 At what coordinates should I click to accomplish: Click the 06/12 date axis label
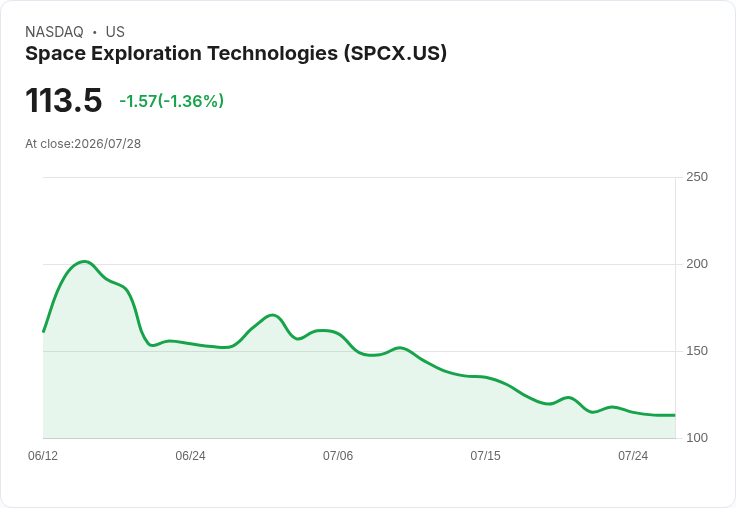tap(43, 456)
